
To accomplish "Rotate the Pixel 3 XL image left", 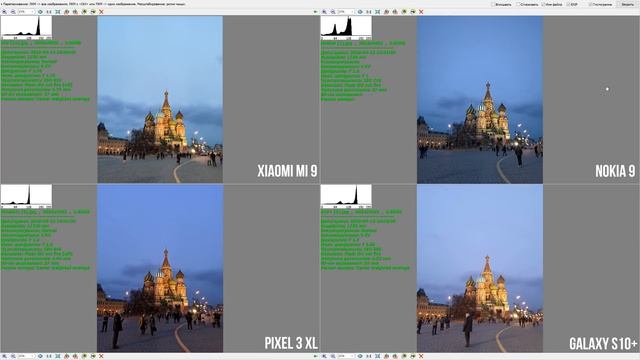I will click(x=67, y=356).
